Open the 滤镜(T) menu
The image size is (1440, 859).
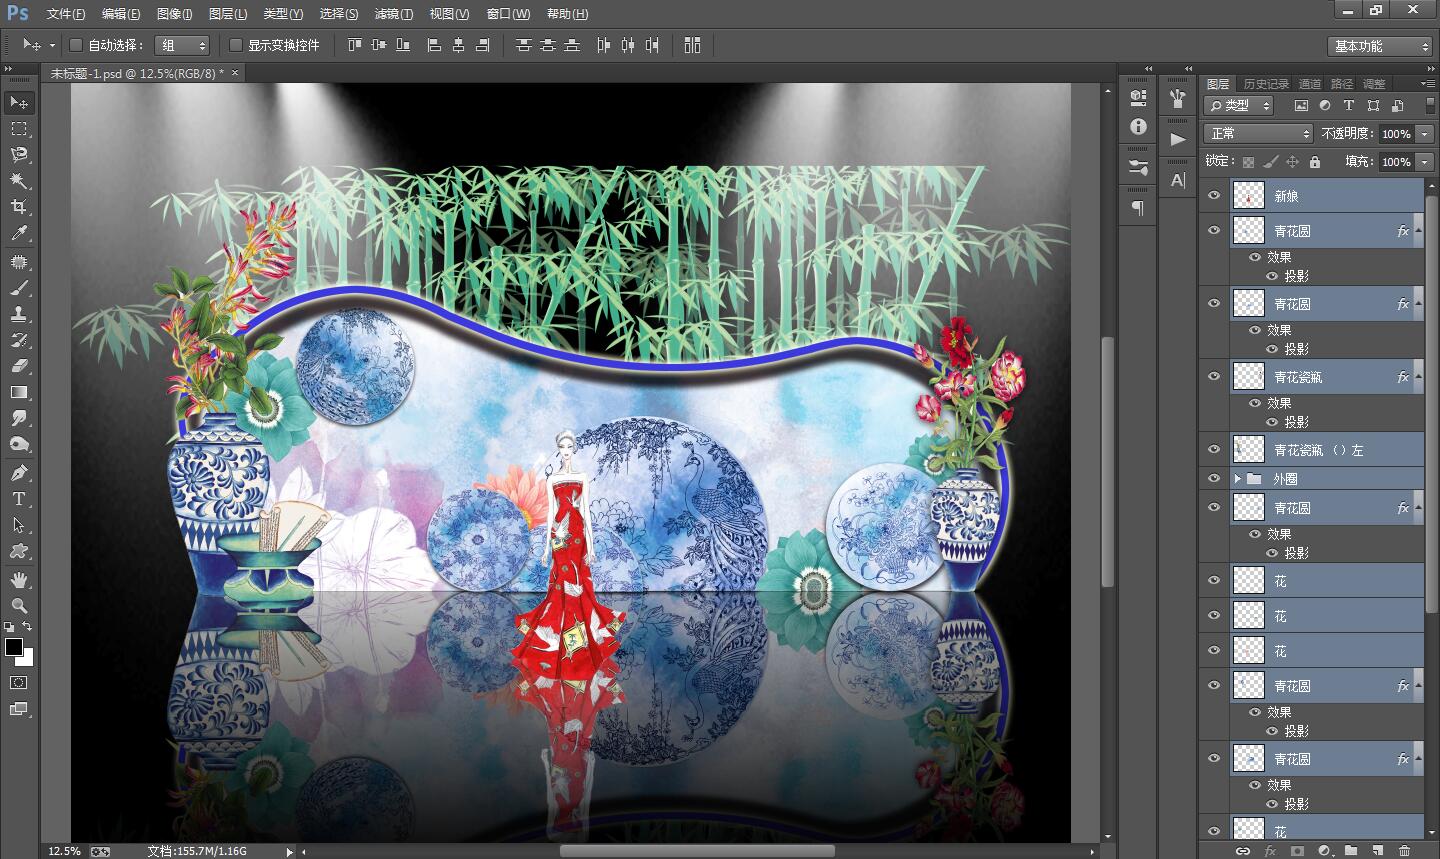393,14
